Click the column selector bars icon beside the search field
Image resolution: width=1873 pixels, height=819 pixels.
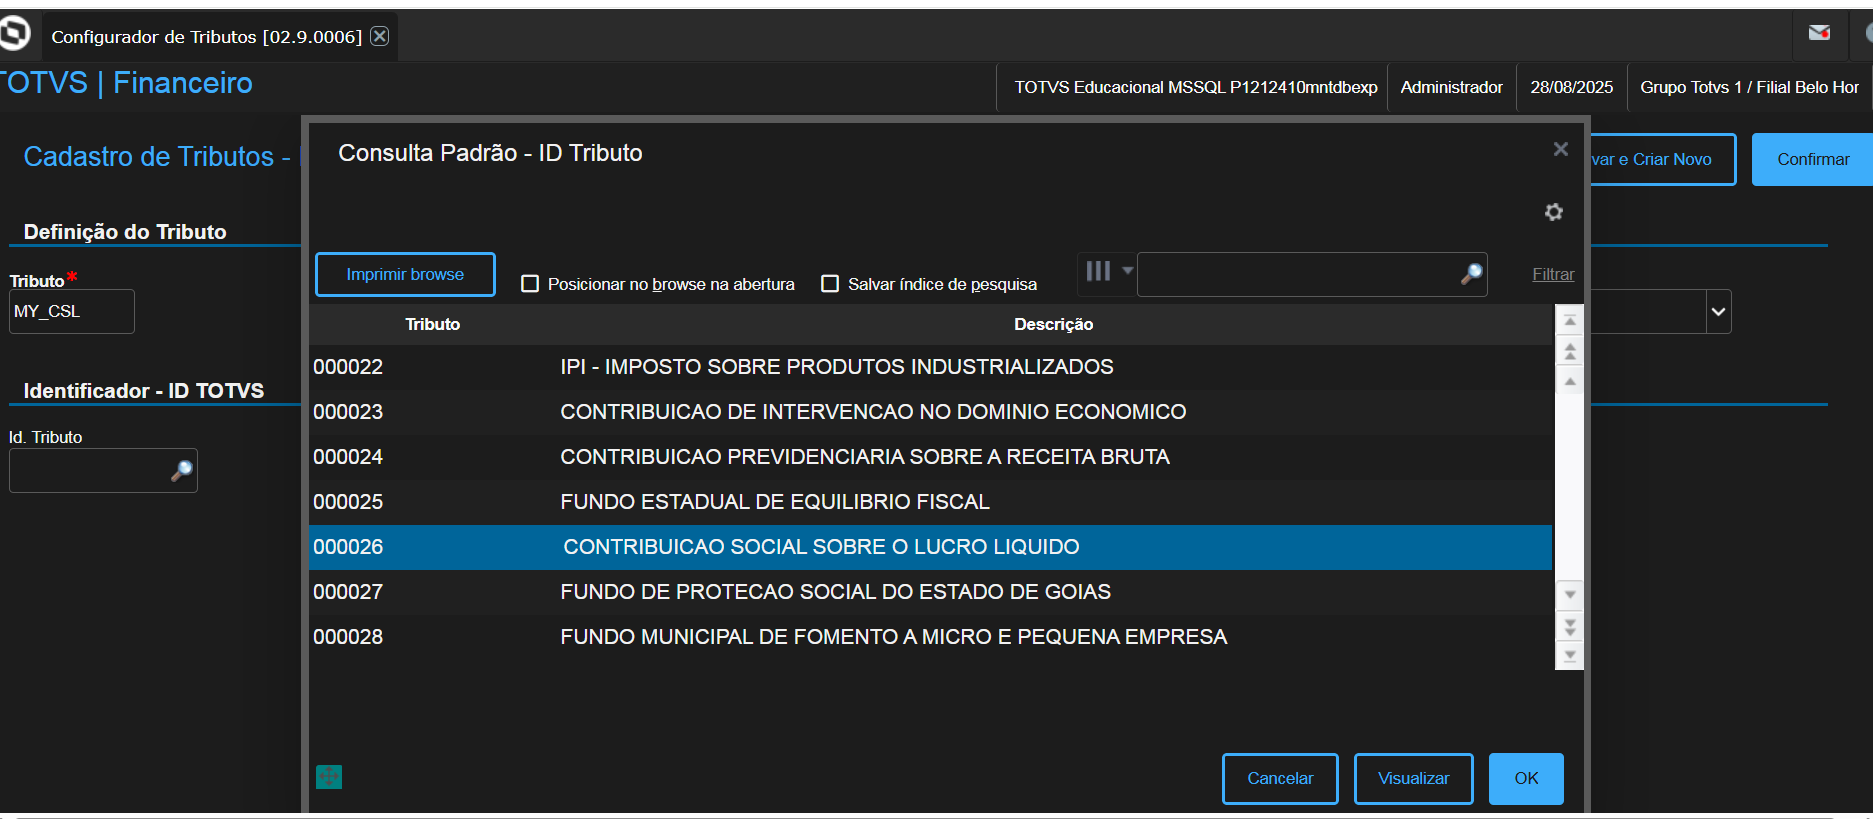(x=1098, y=271)
